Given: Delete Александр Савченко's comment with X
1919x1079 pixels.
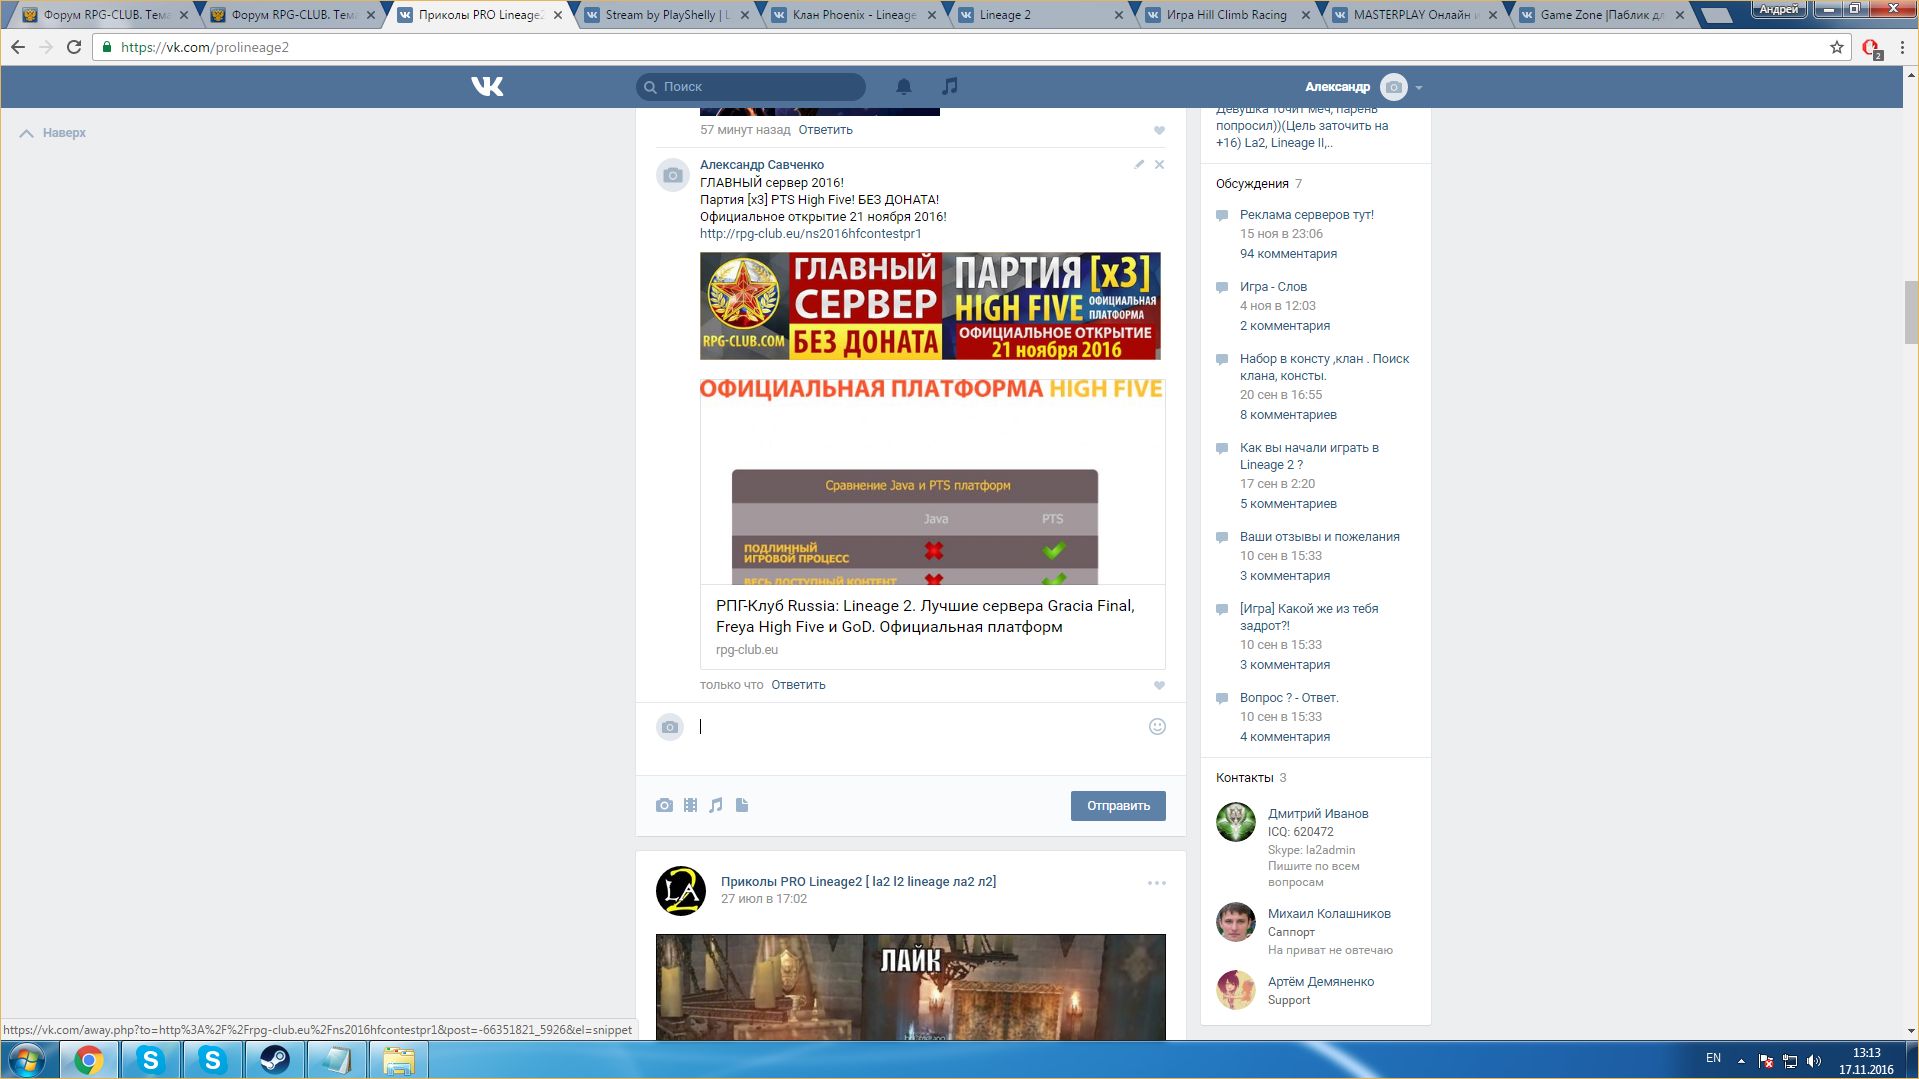Looking at the screenshot, I should point(1160,165).
